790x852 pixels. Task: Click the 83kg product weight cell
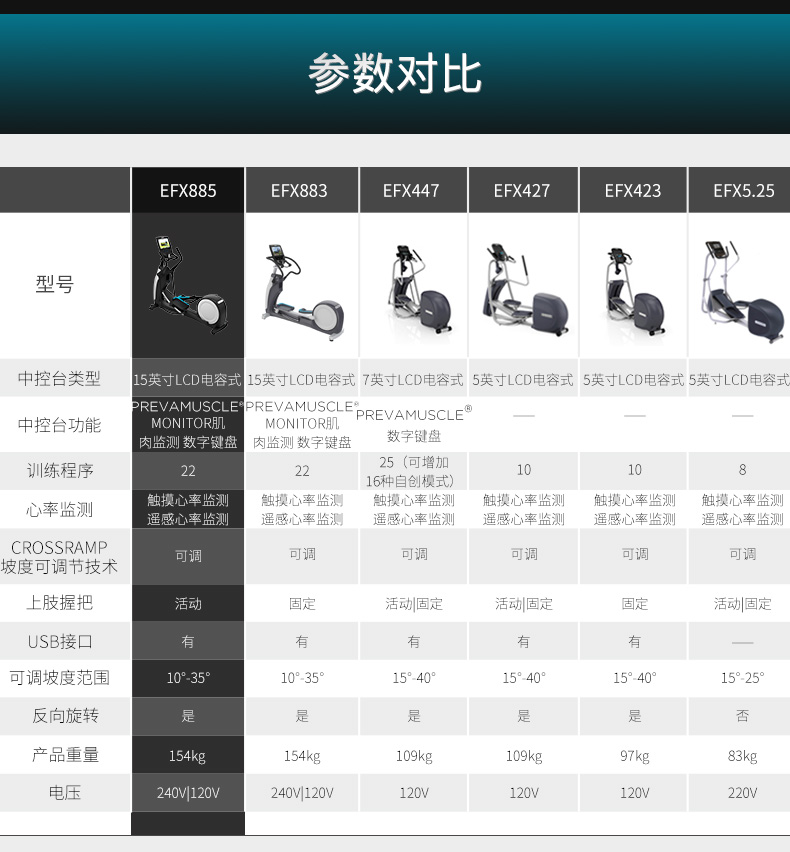(743, 756)
